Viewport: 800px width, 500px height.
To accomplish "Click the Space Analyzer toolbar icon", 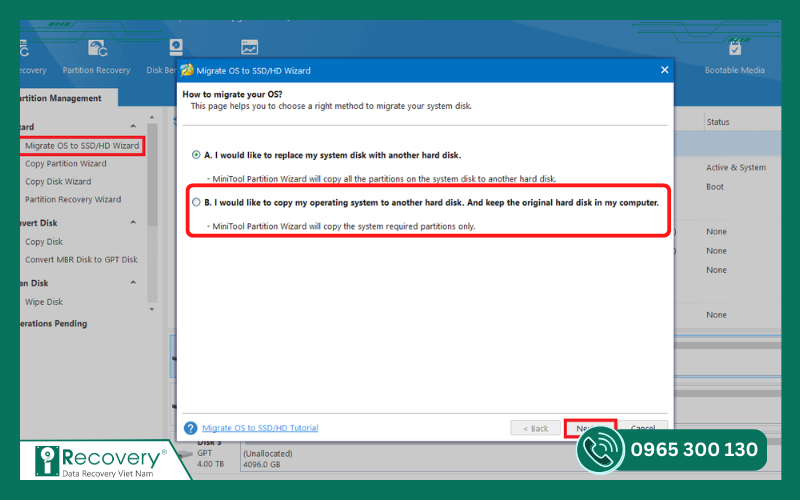I will 249,47.
